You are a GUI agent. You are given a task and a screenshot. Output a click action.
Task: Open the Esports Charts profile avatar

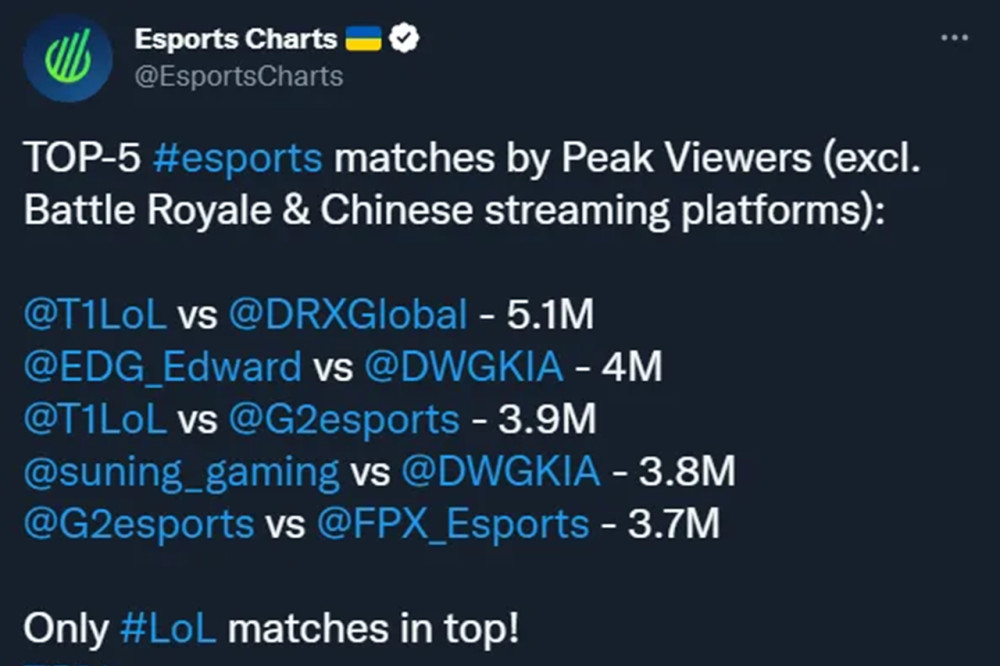[x=68, y=58]
